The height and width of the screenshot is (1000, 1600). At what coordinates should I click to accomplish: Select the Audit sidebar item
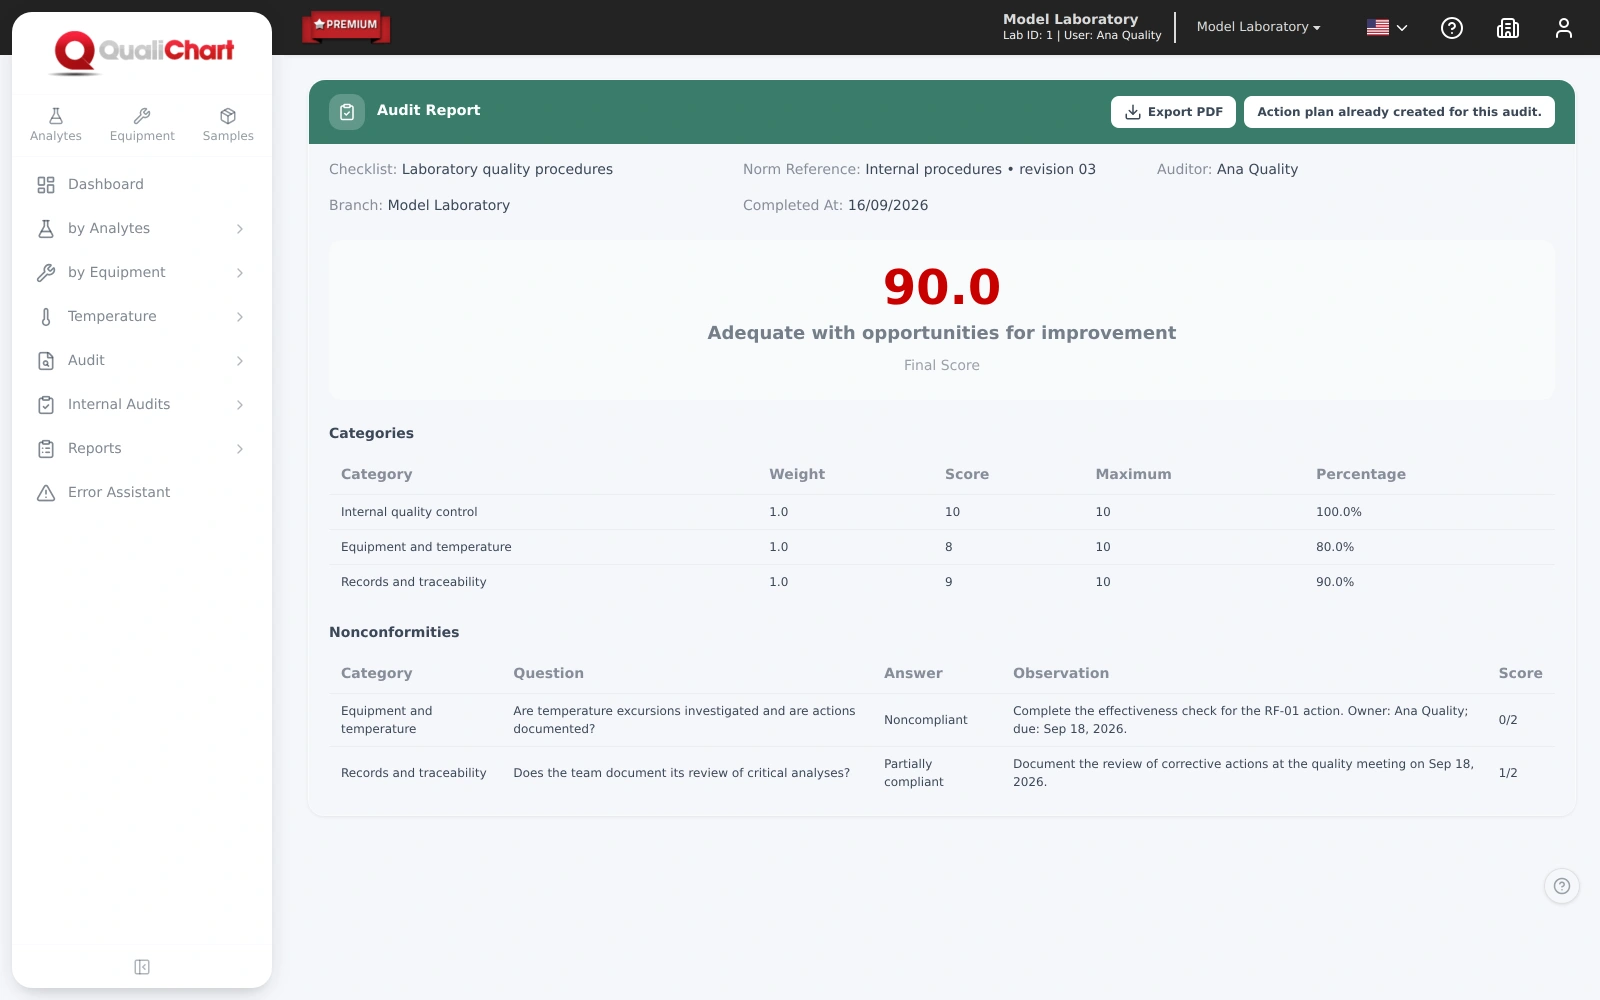tap(142, 361)
